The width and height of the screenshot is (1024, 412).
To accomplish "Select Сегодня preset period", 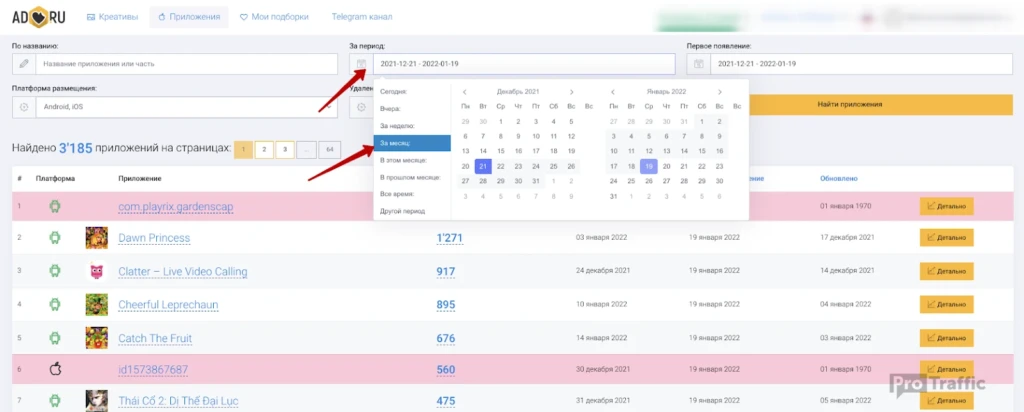I will [x=412, y=92].
